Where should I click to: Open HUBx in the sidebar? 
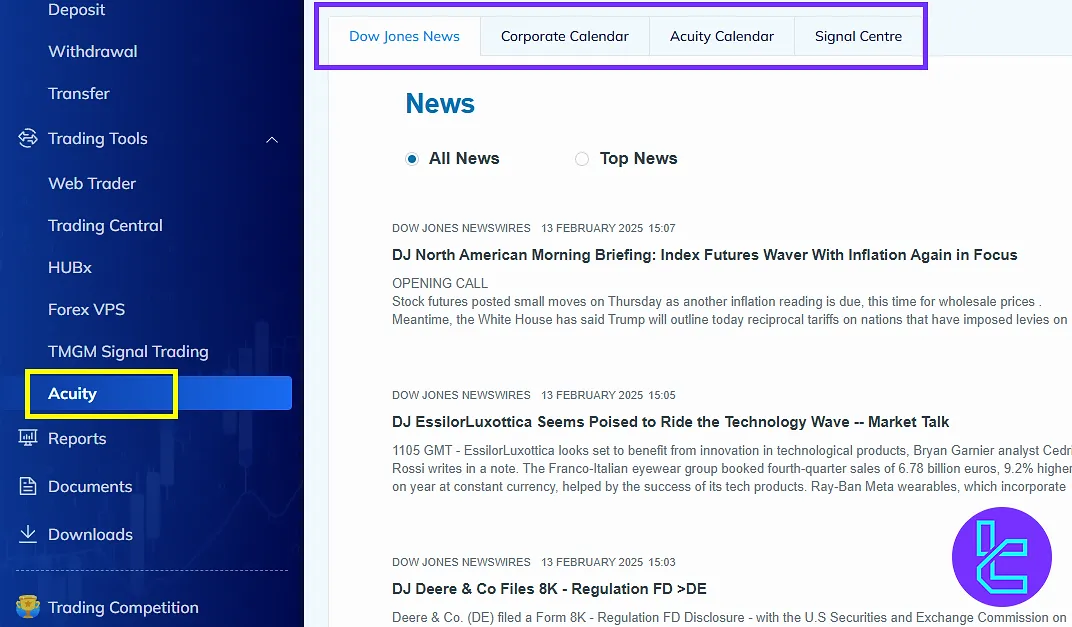click(x=70, y=267)
